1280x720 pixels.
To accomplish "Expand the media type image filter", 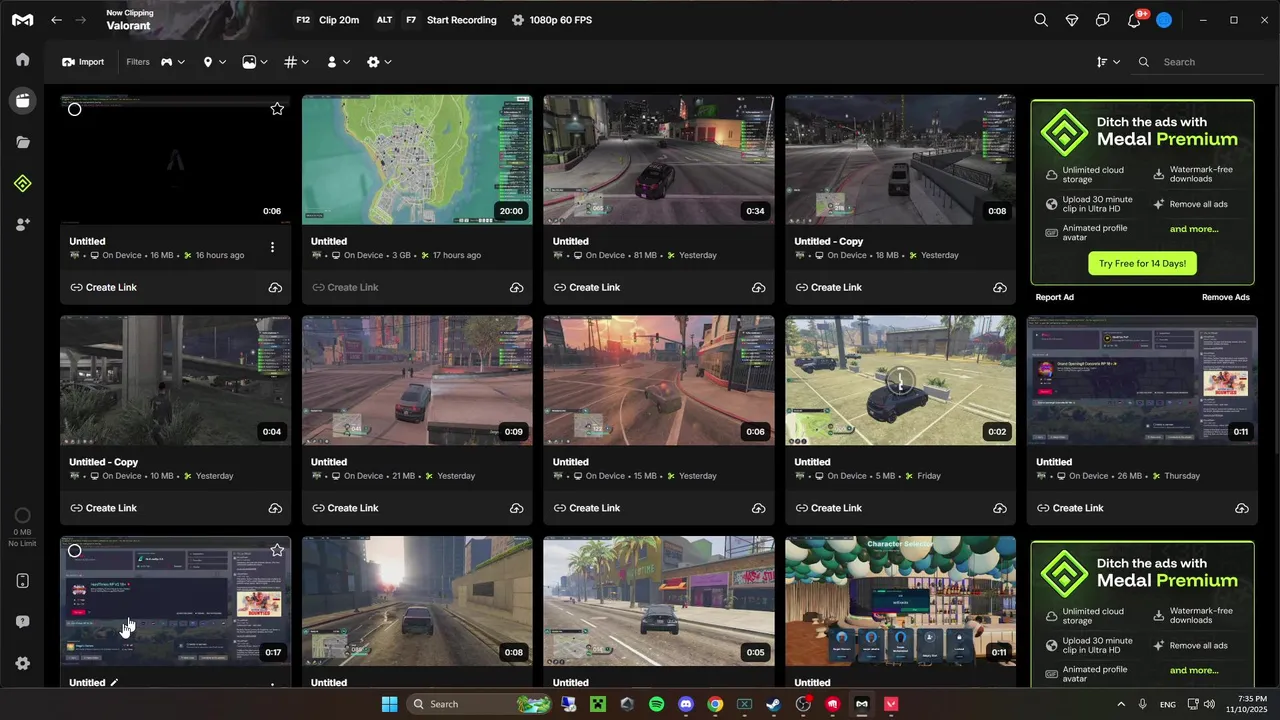I will (255, 62).
